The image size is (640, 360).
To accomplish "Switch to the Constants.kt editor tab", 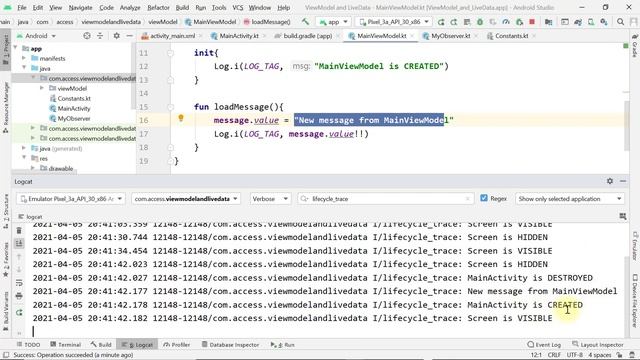I will 511,36.
